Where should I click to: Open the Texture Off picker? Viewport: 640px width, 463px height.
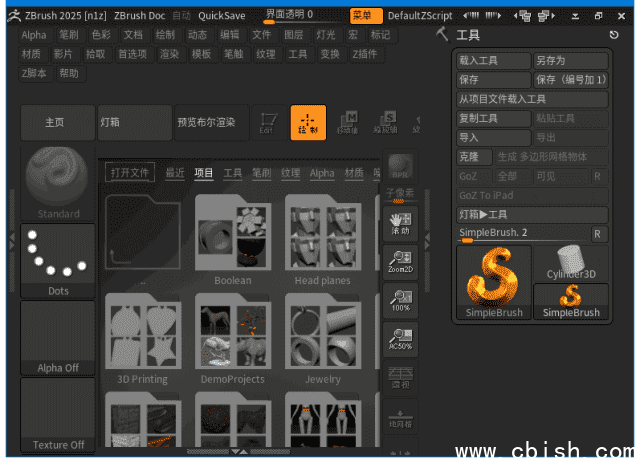pyautogui.click(x=58, y=414)
